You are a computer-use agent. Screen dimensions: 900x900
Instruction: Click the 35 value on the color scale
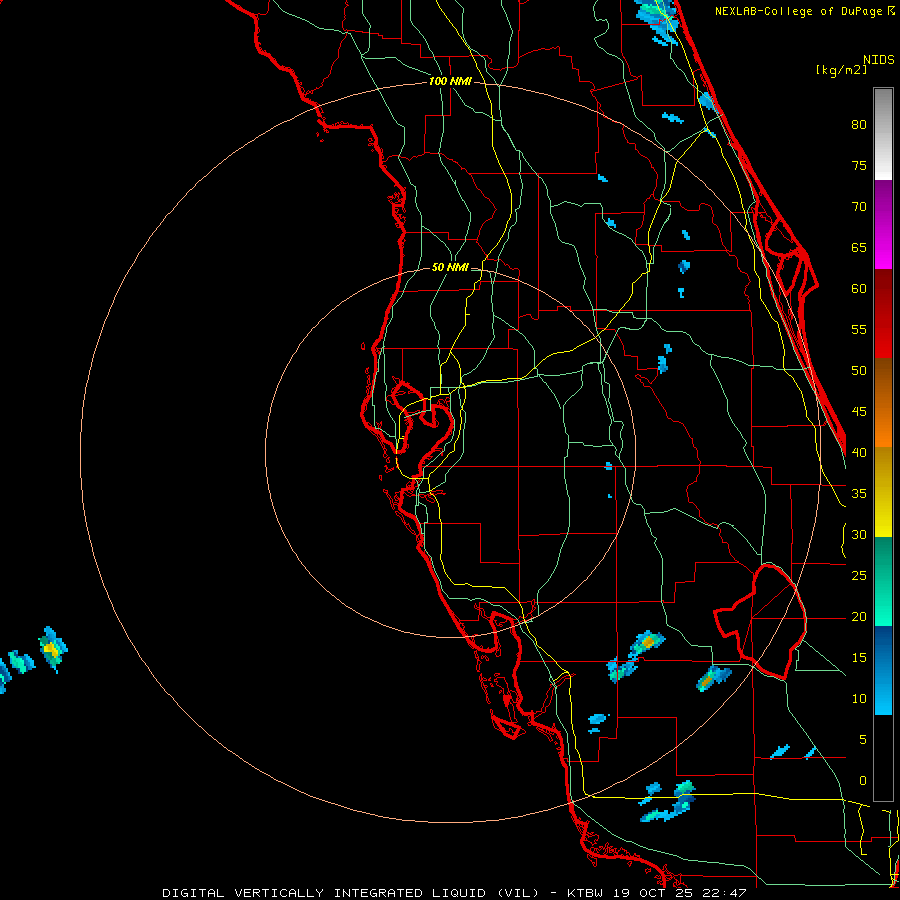click(859, 494)
